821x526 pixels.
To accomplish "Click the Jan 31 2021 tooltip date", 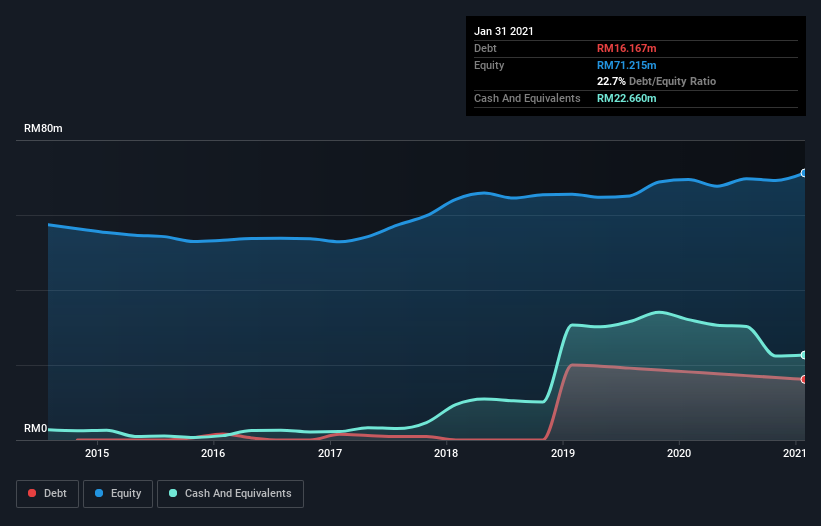I will pyautogui.click(x=504, y=31).
